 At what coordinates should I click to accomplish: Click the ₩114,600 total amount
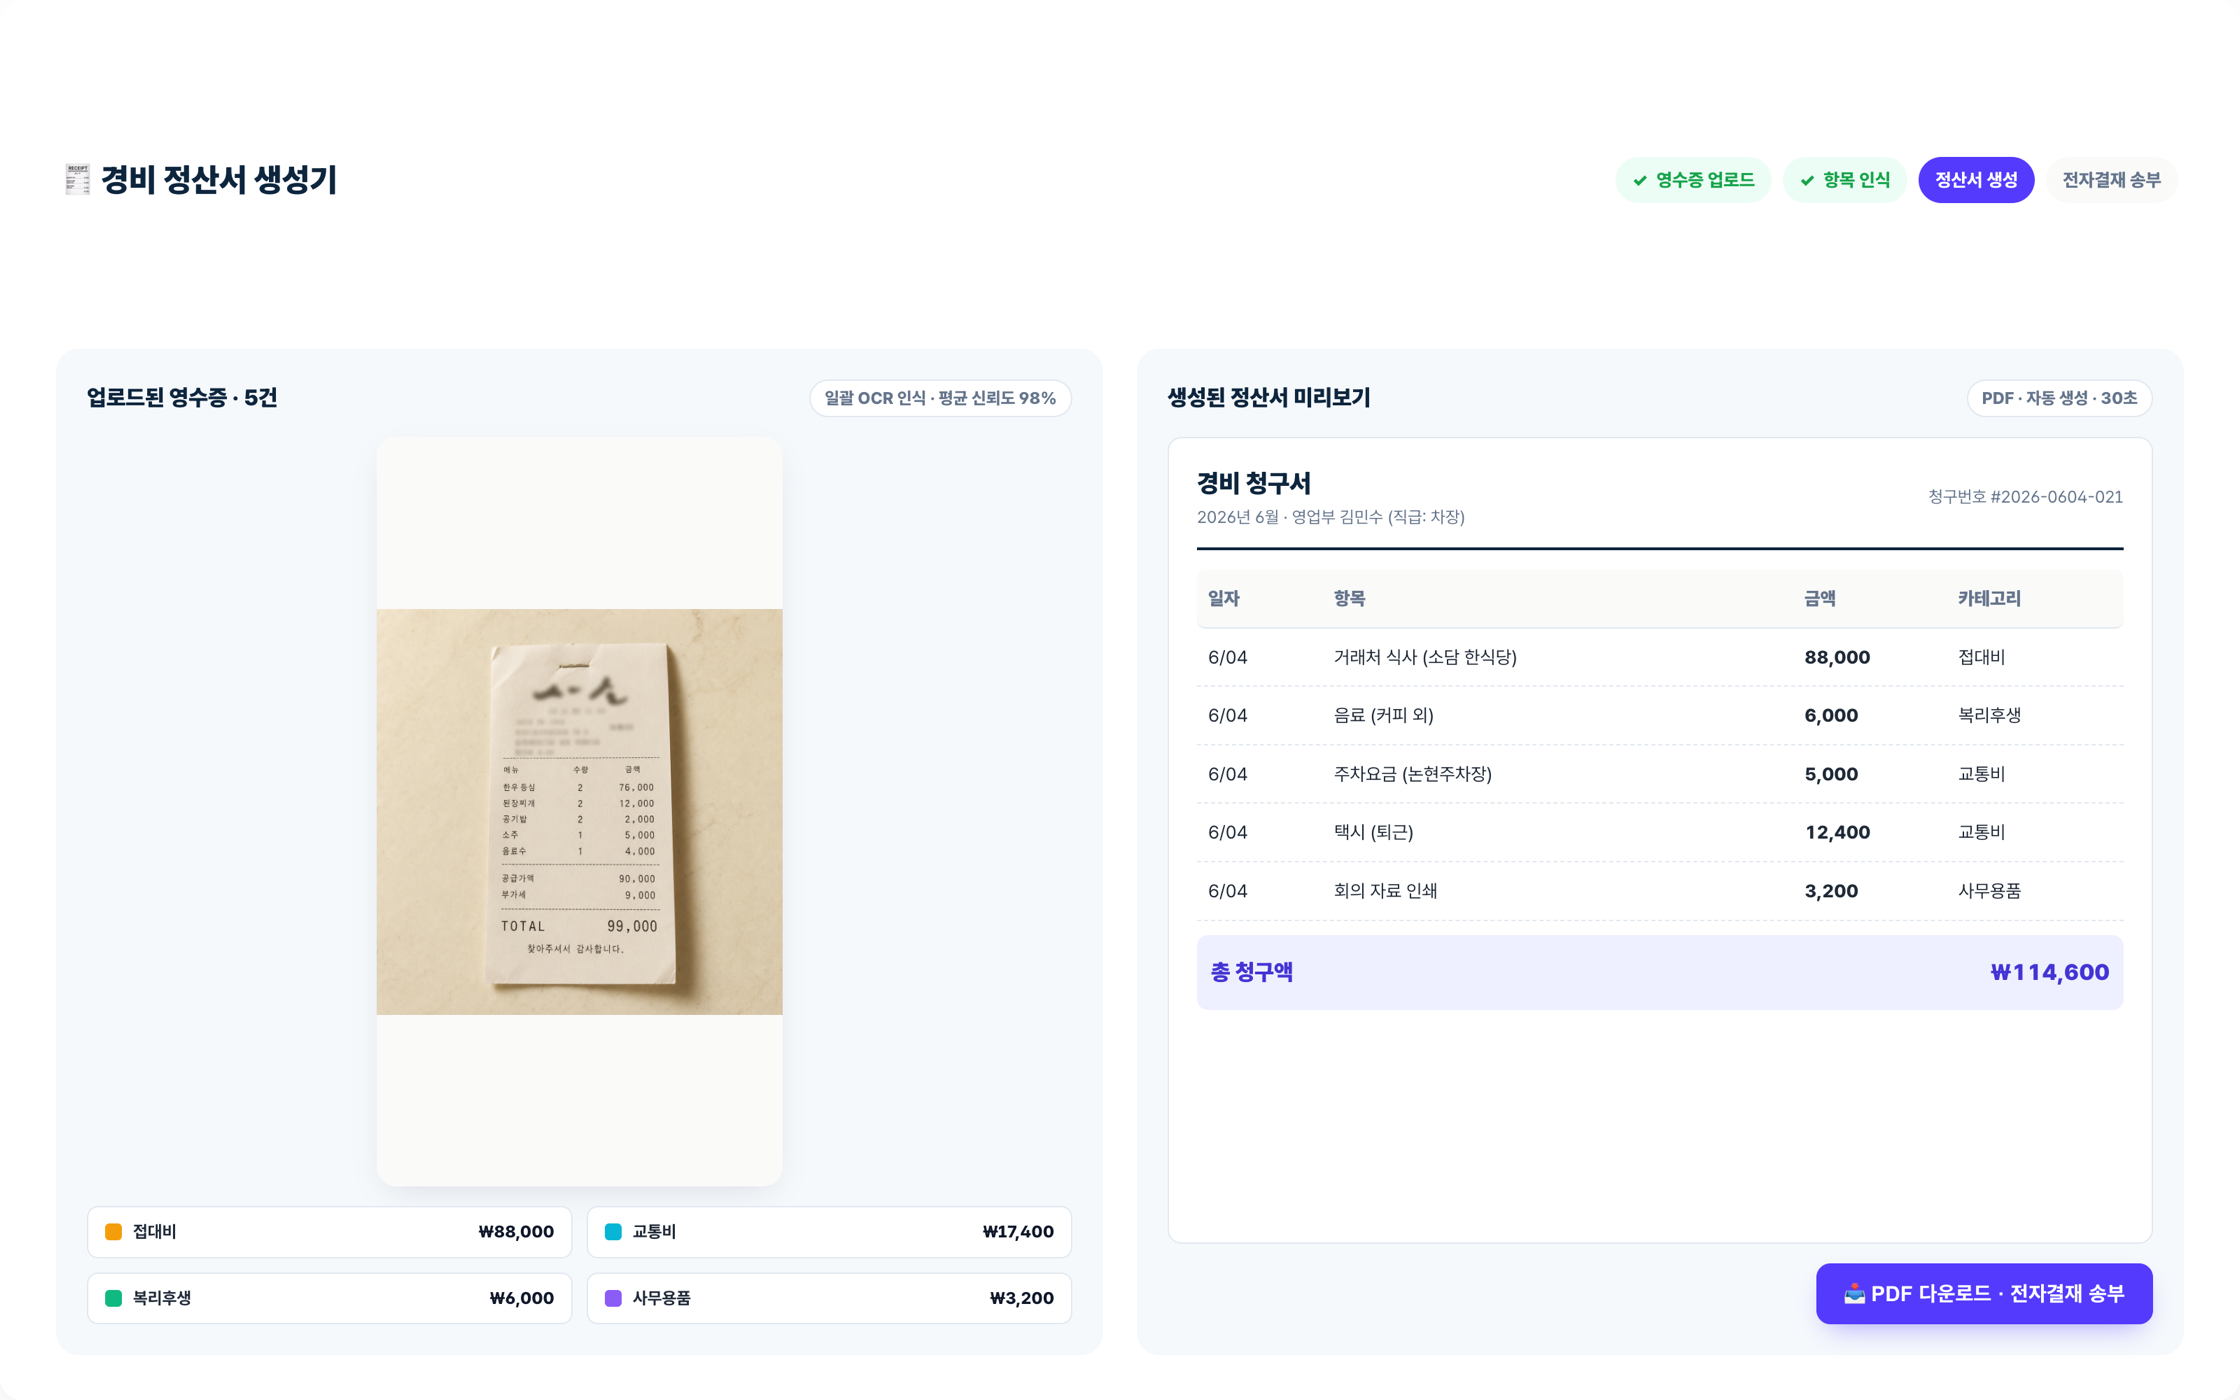[2049, 972]
